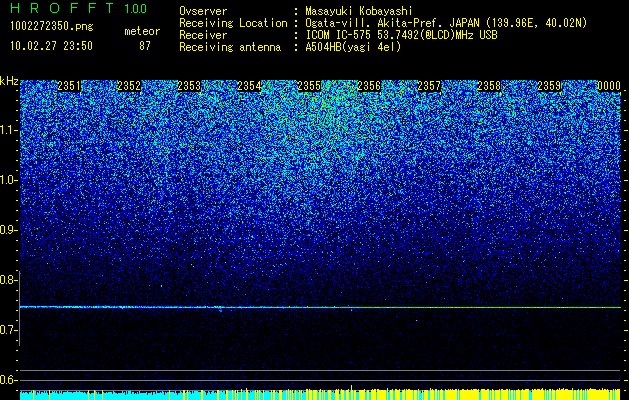This screenshot has height=400, width=629.
Task: Click the 0.7 kHz axis tick label
Action: (x=7, y=330)
